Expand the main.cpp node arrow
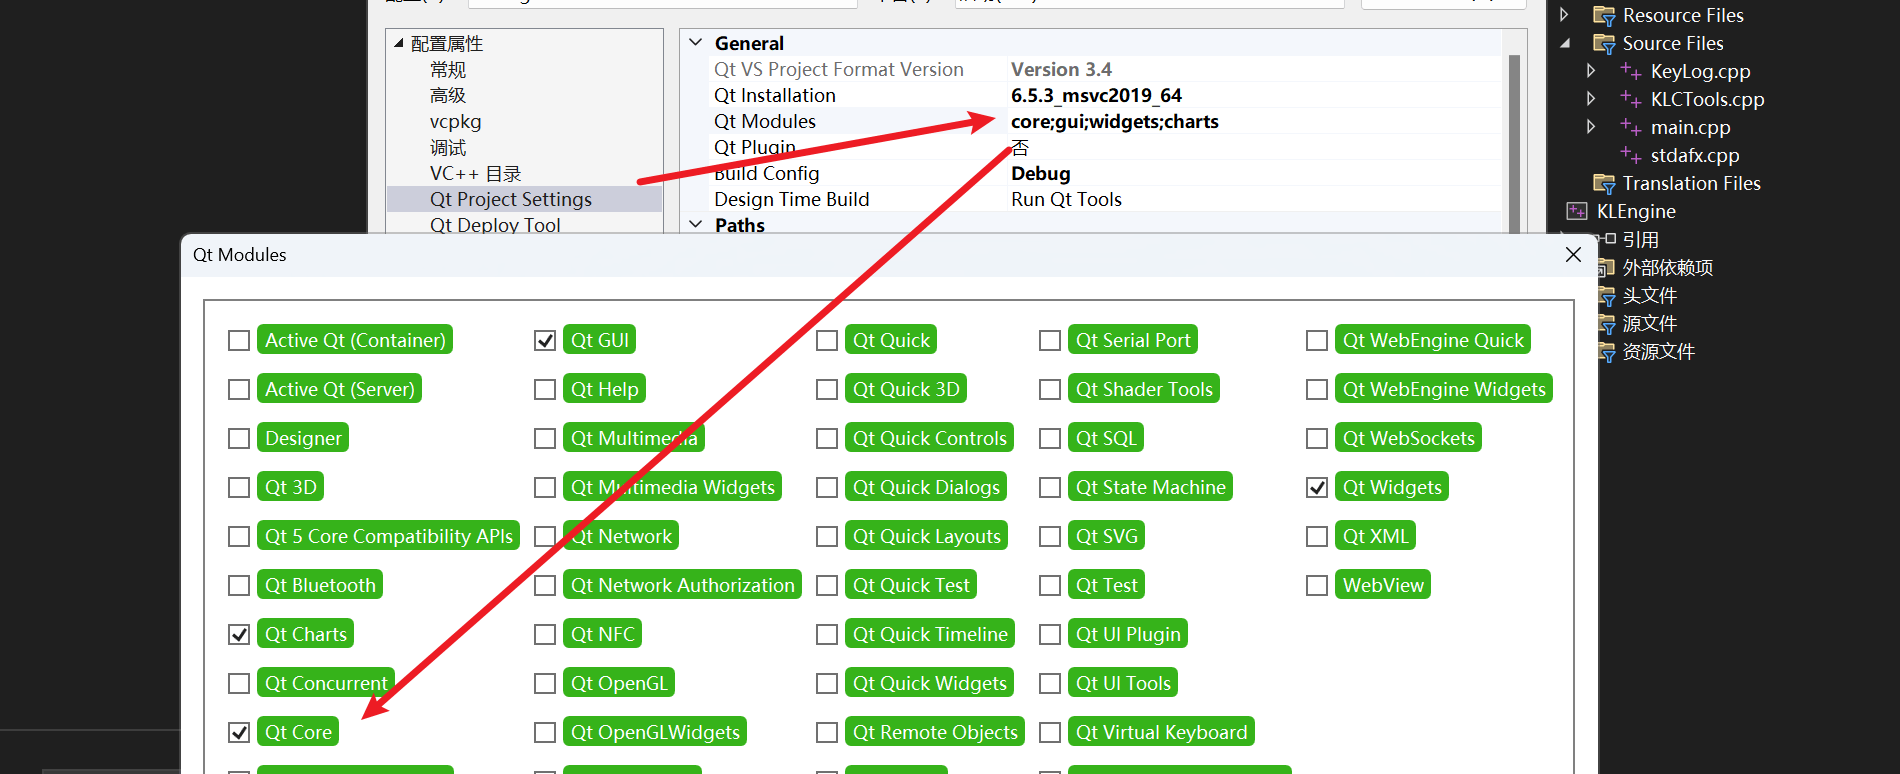The image size is (1900, 774). (1591, 127)
